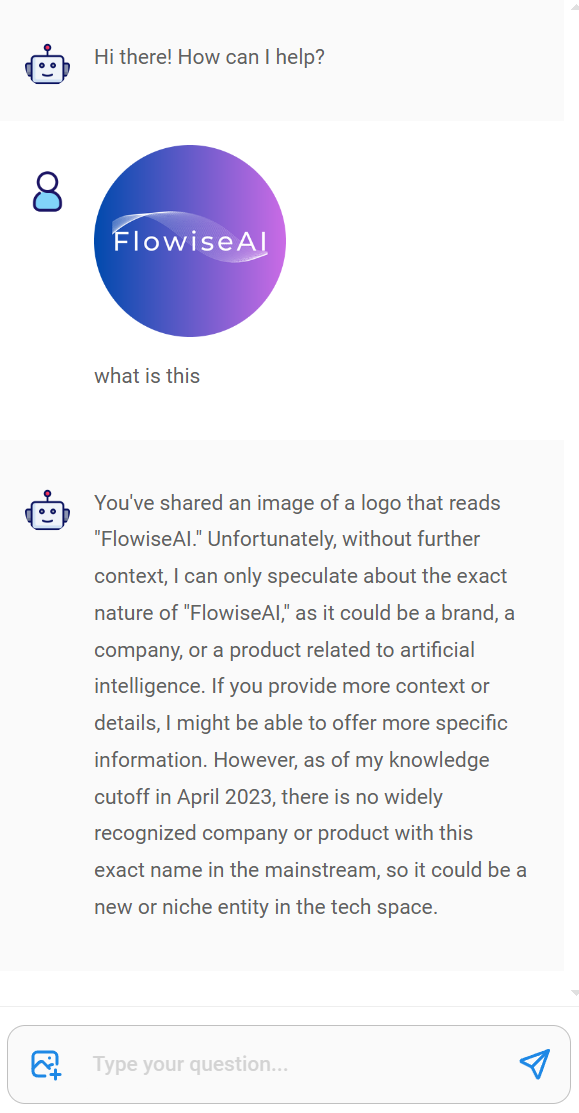Click the robot avatar beside the greeting
This screenshot has width=579, height=1113.
(x=48, y=65)
